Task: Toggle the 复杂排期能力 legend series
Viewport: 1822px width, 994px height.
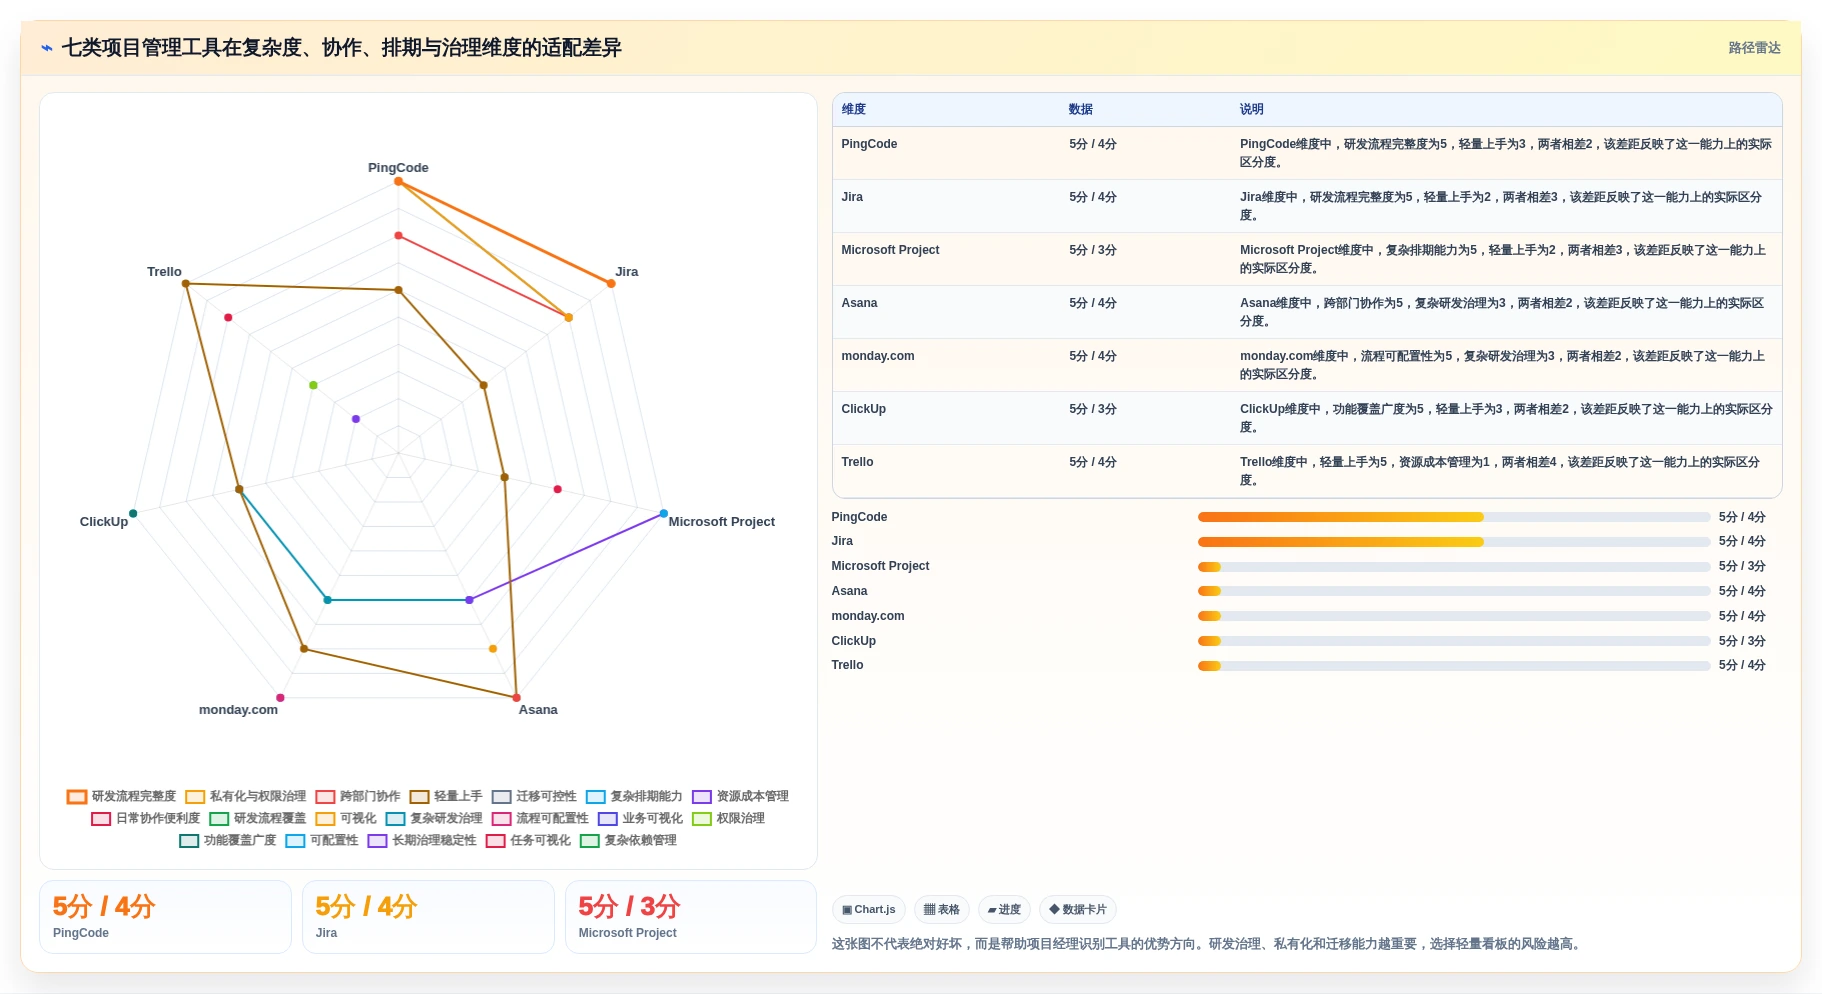Action: point(634,797)
